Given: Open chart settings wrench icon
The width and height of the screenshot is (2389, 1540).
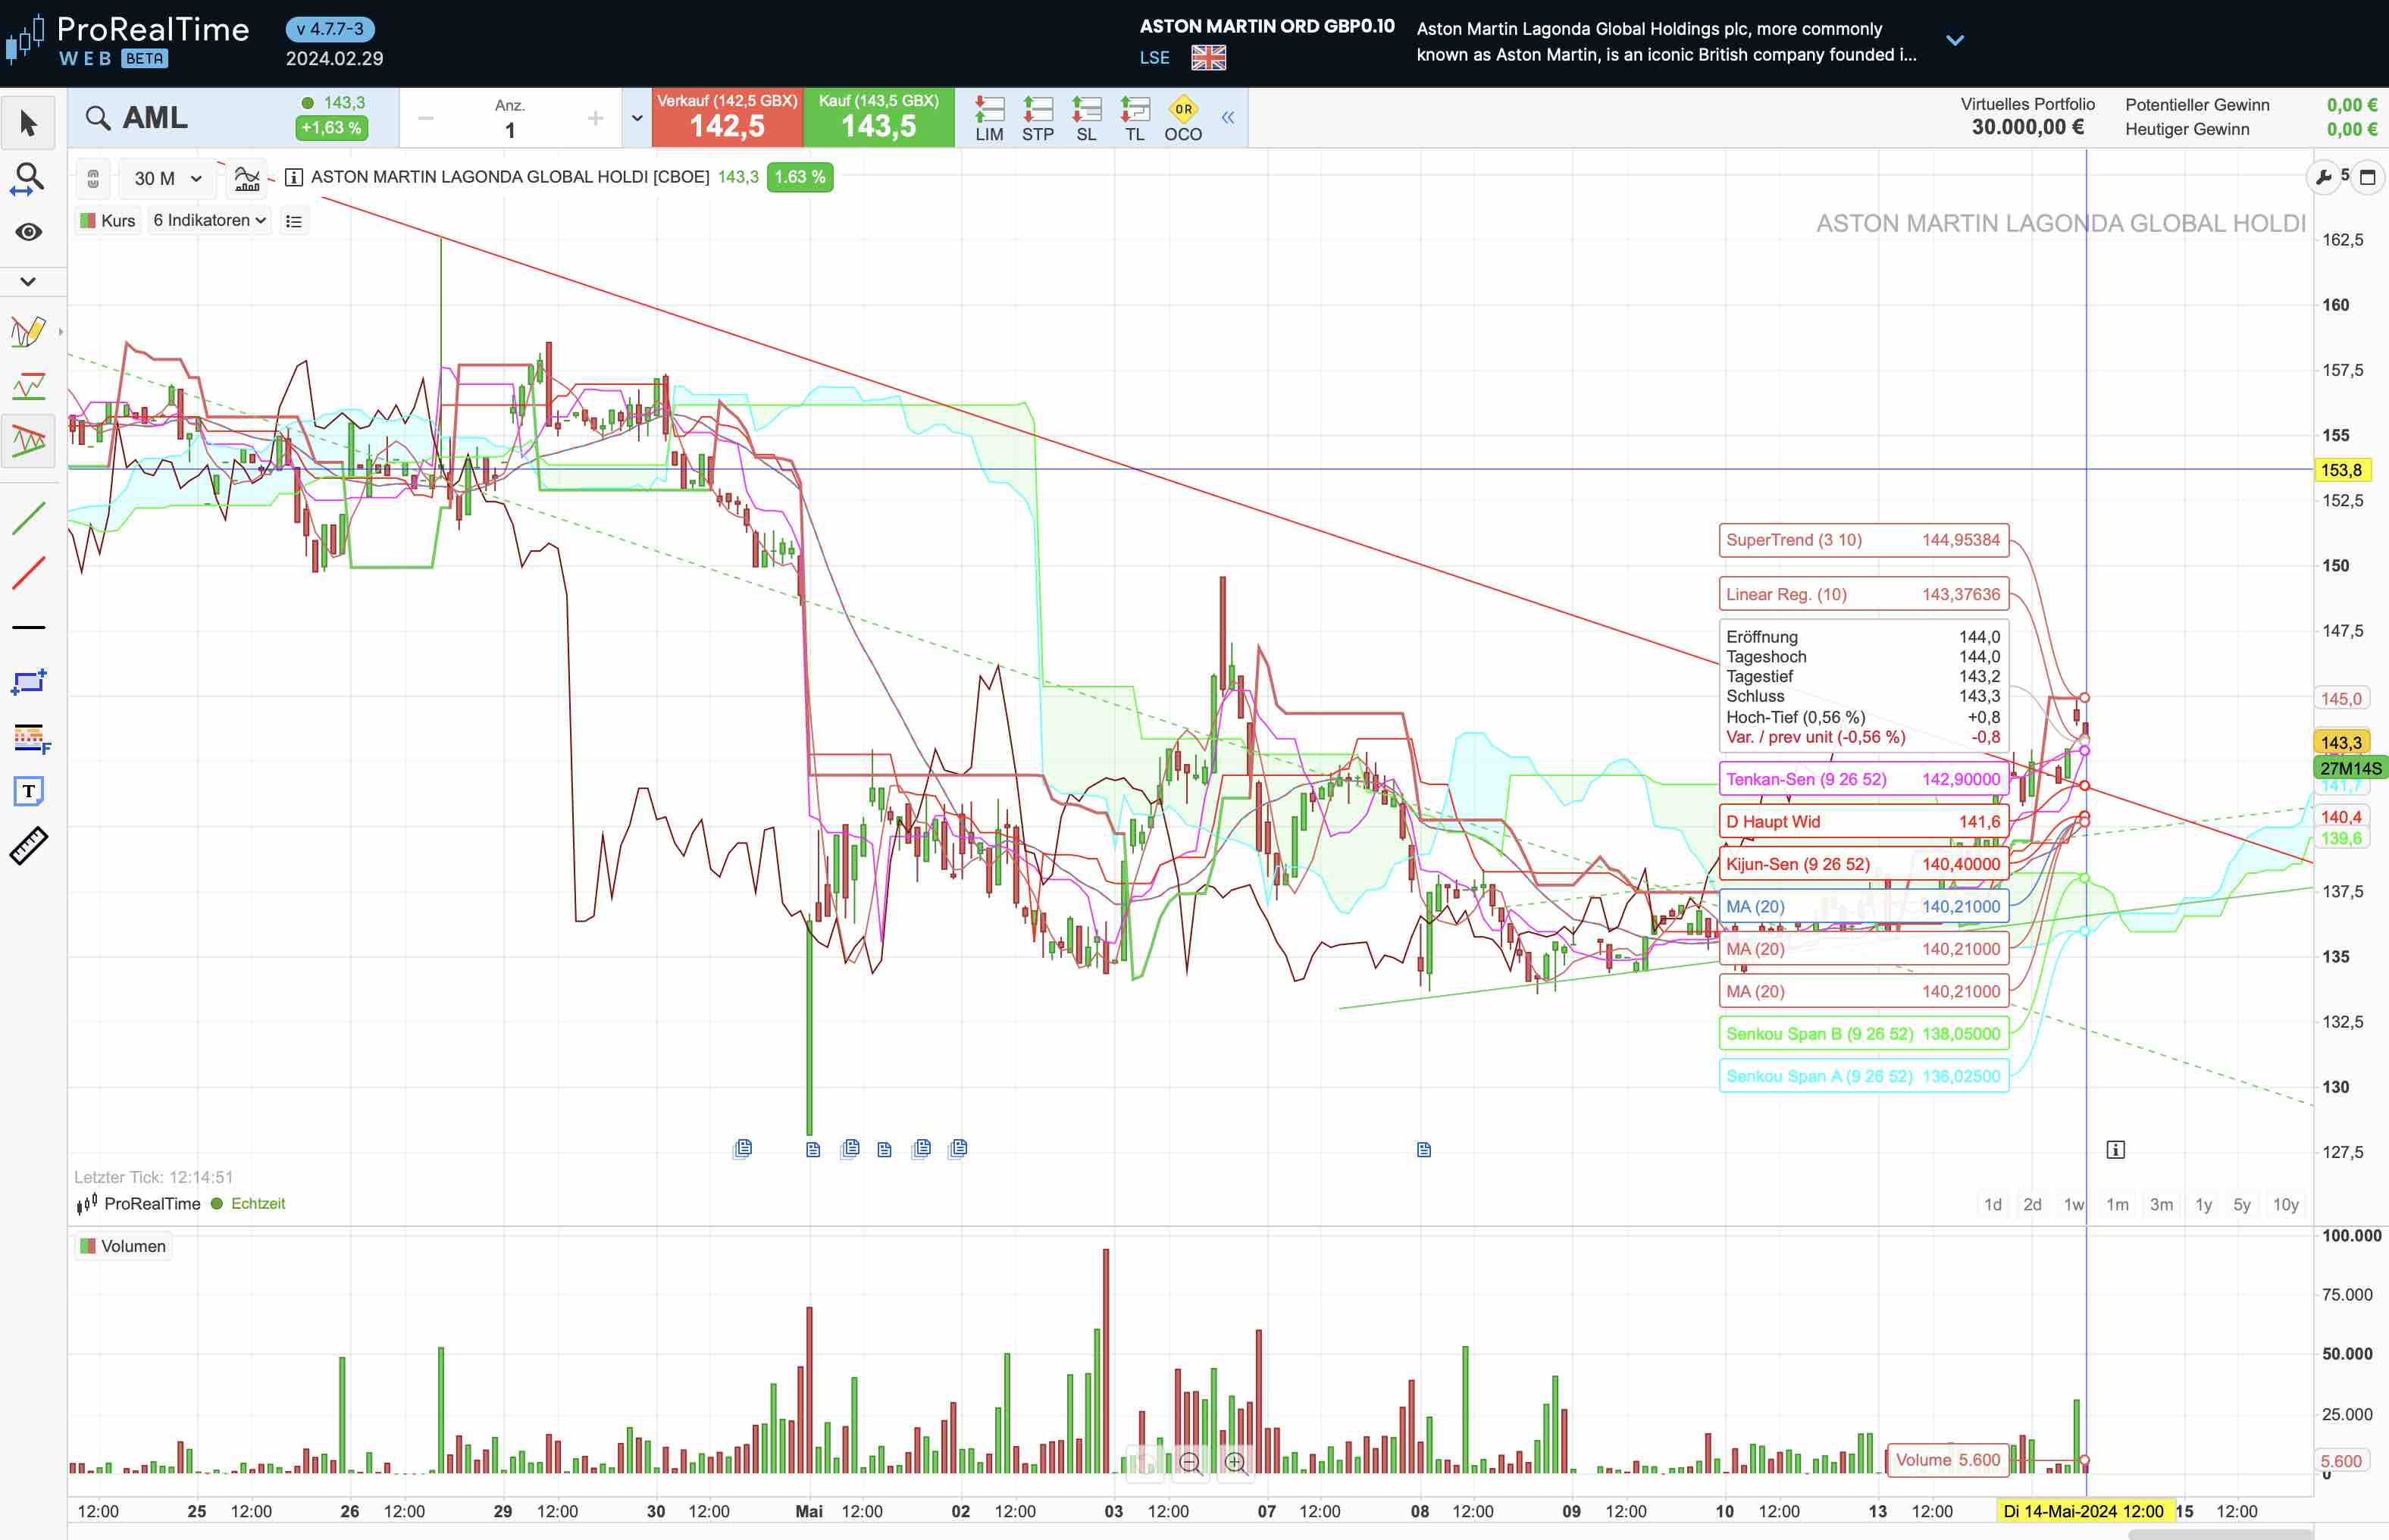Looking at the screenshot, I should [x=2324, y=177].
